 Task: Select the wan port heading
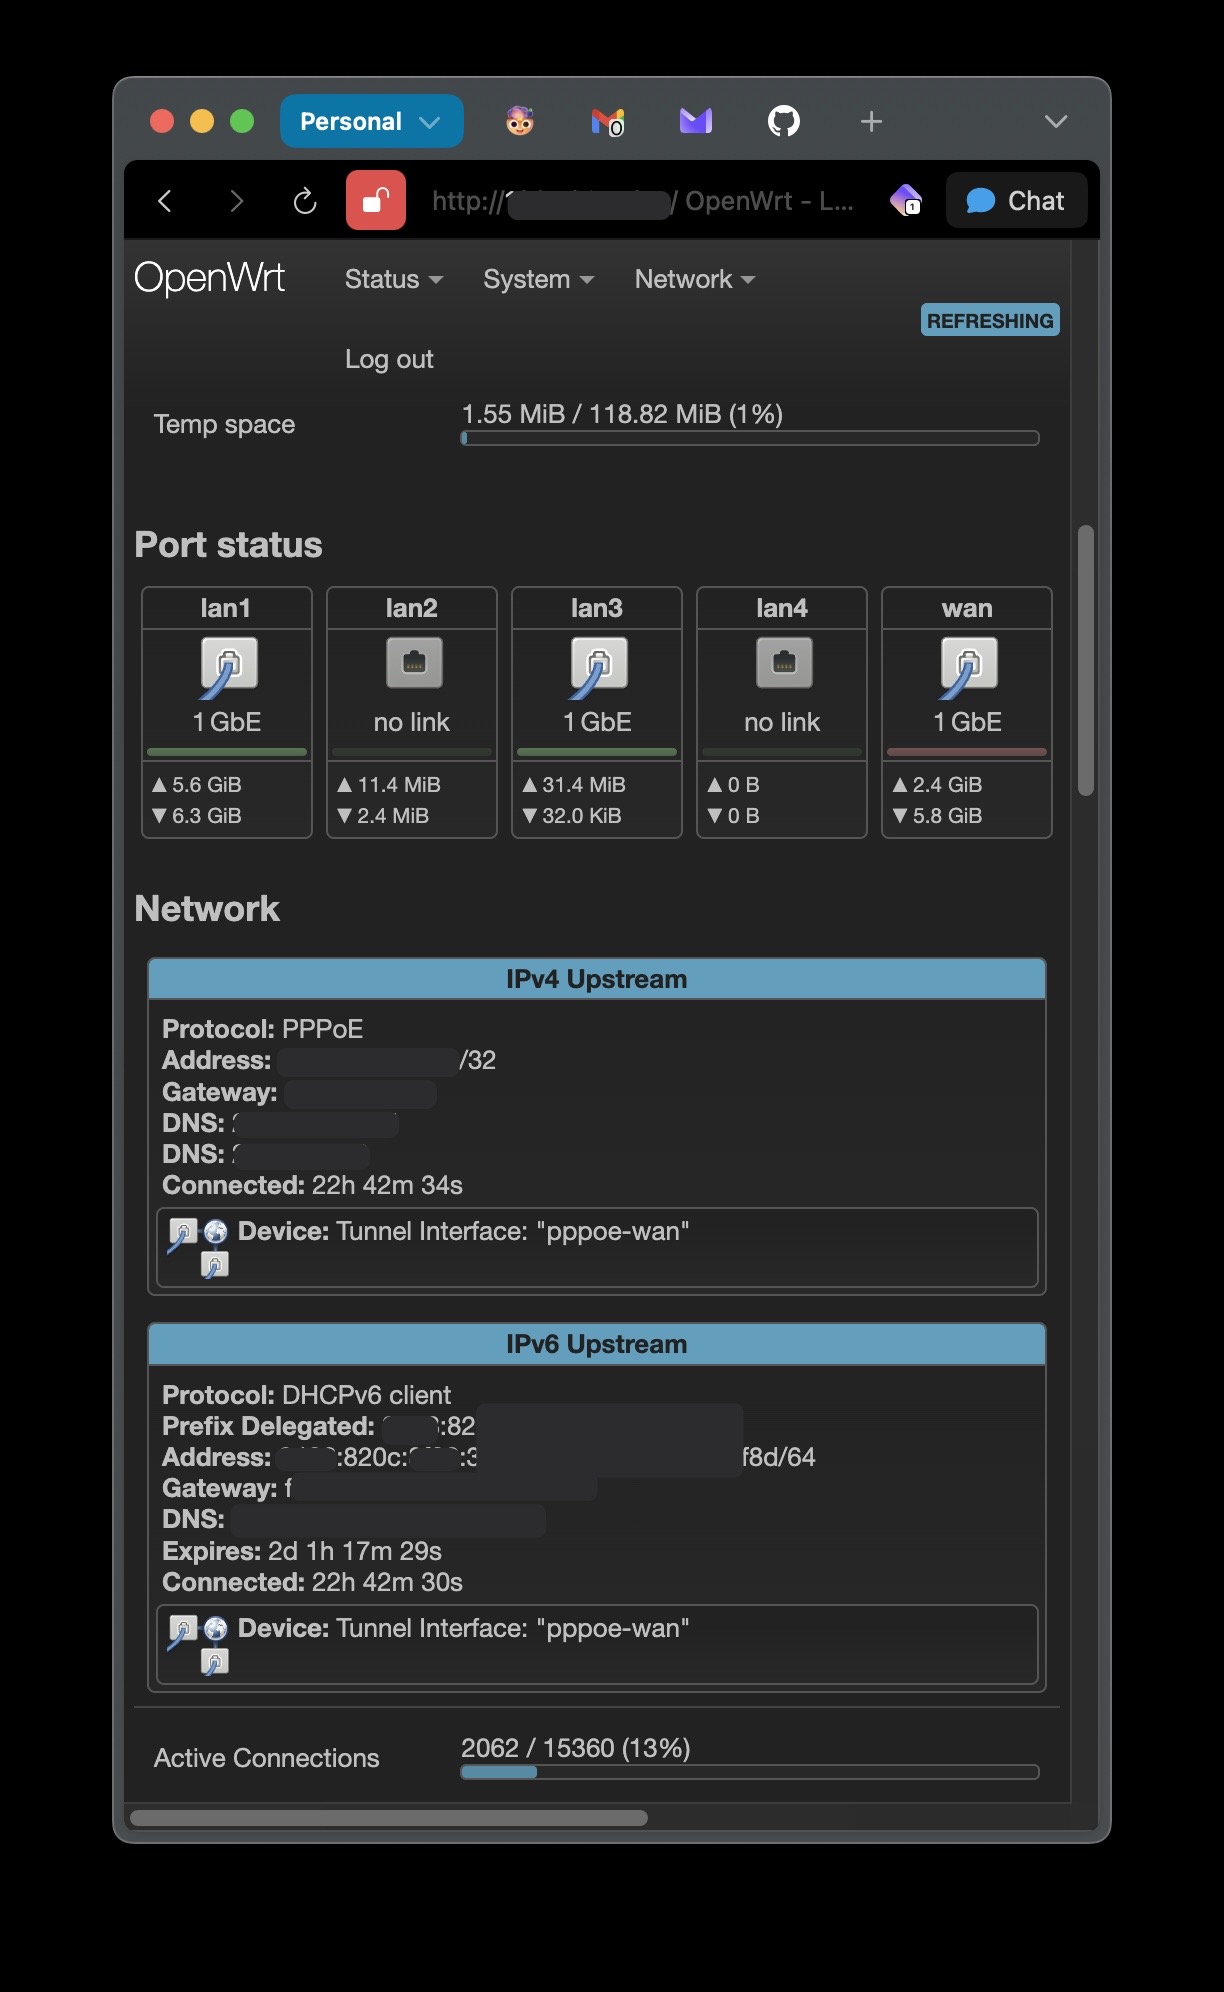coord(967,608)
